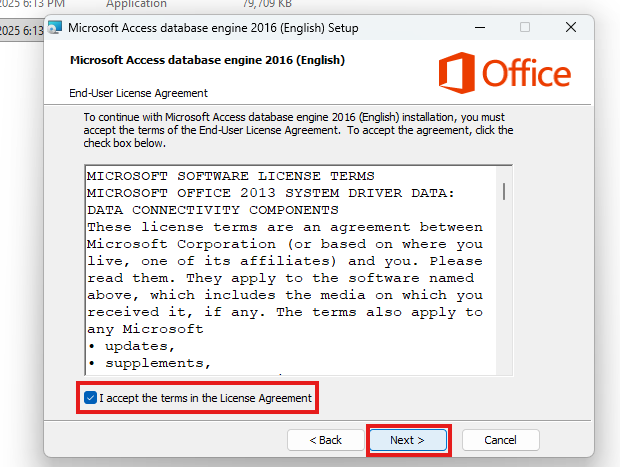This screenshot has height=467, width=620.
Task: Click the 'MICROSOFT SOFTWARE LICENSE TERMS' heading line
Action: [x=230, y=175]
